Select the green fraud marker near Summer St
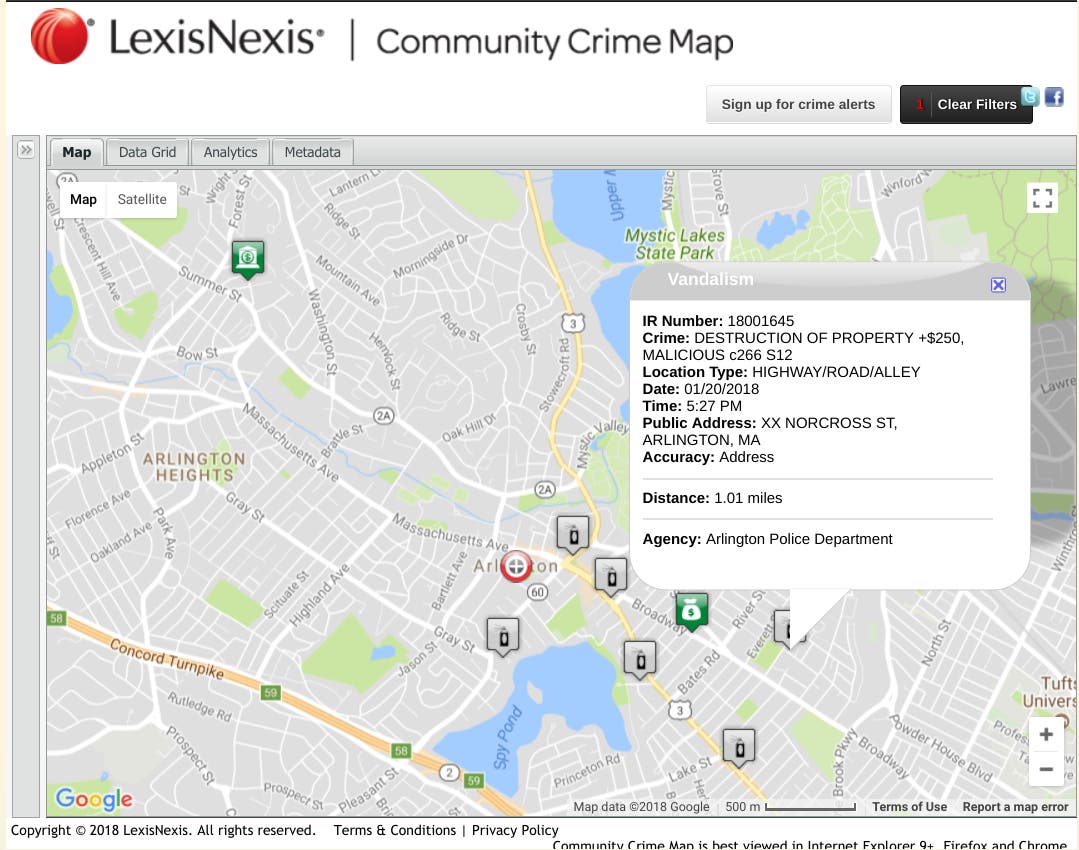Image resolution: width=1079 pixels, height=850 pixels. (247, 258)
